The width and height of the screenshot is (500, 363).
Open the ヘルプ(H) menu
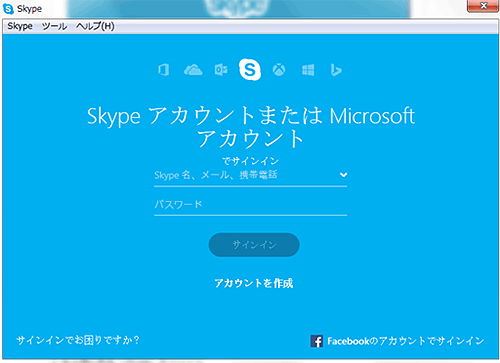click(95, 26)
